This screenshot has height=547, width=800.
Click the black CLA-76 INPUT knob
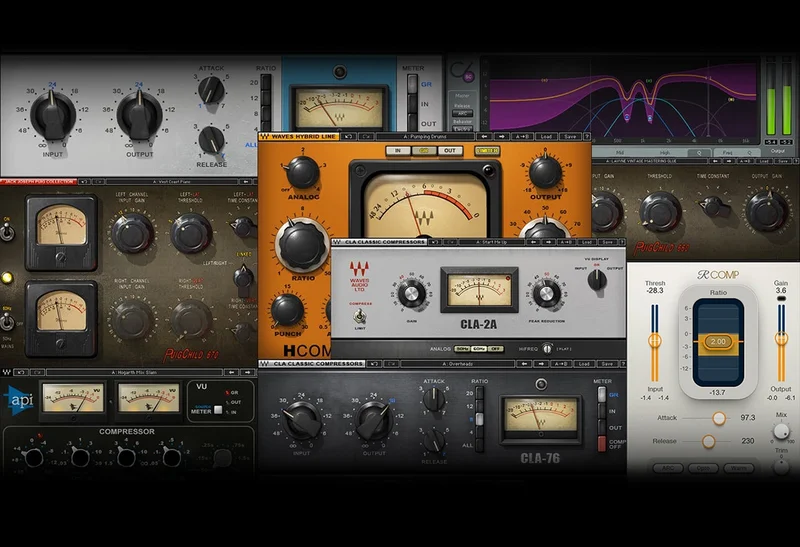point(302,420)
